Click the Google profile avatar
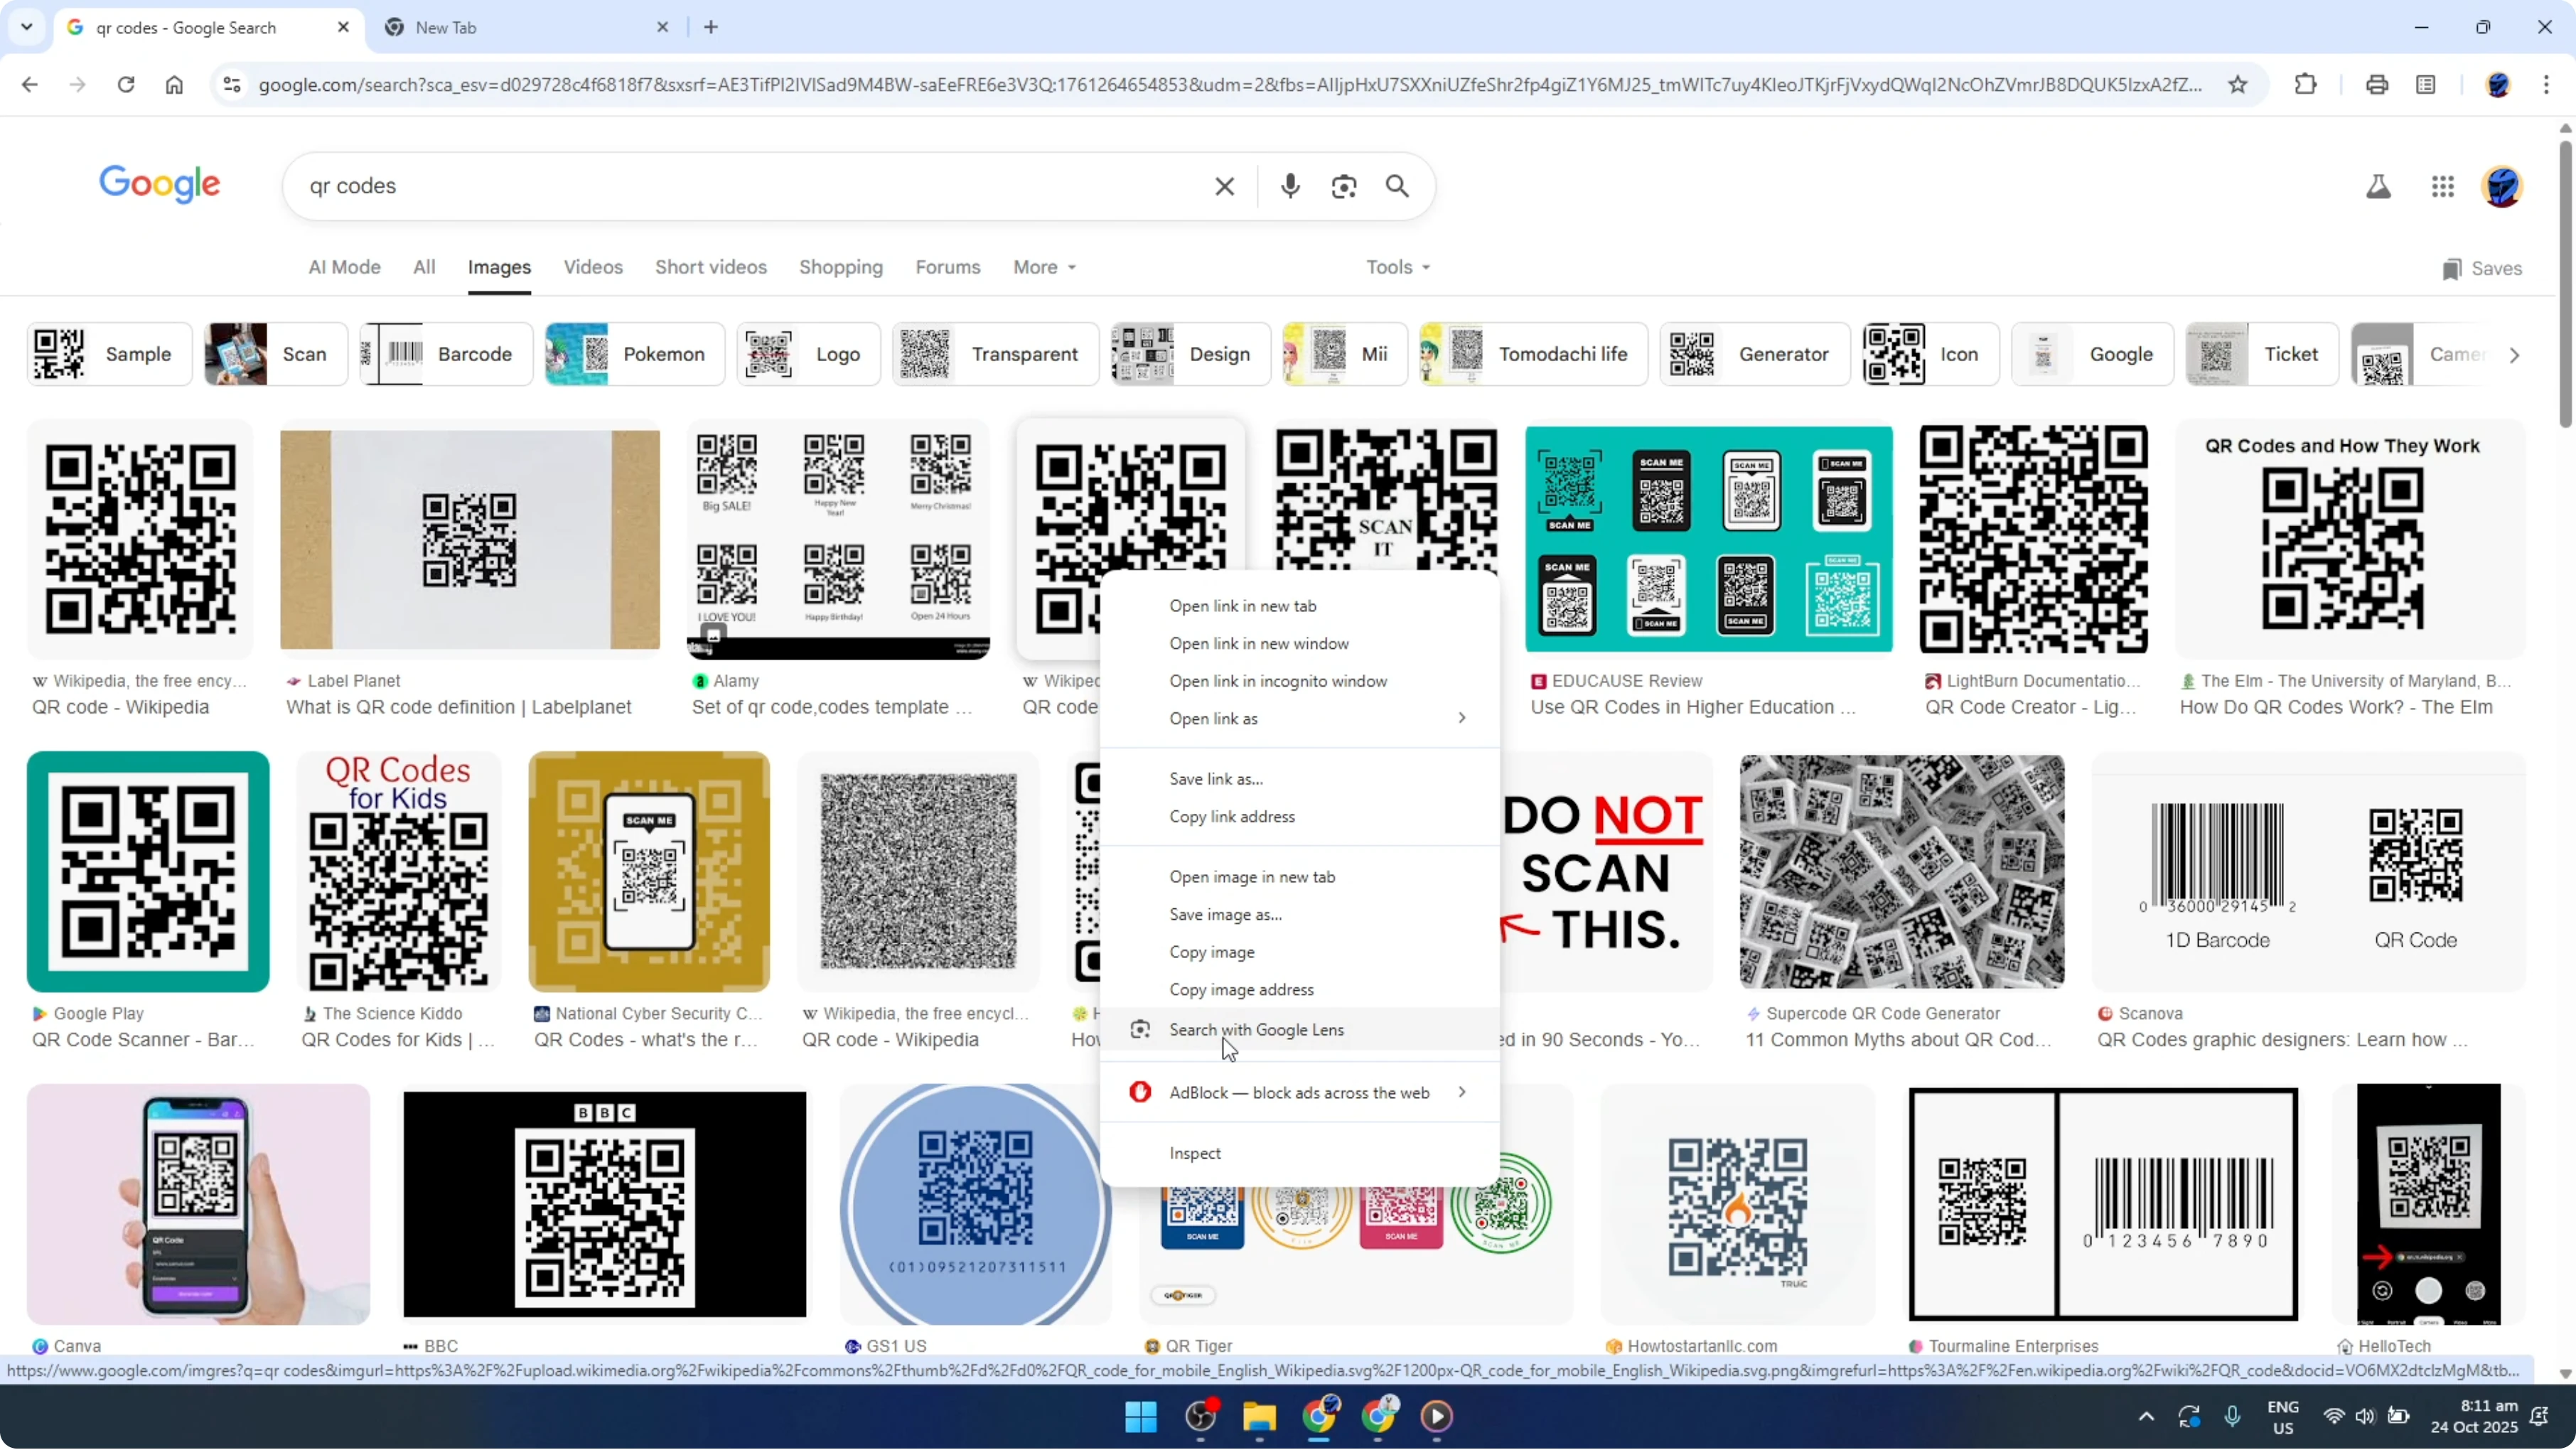 pyautogui.click(x=2503, y=186)
